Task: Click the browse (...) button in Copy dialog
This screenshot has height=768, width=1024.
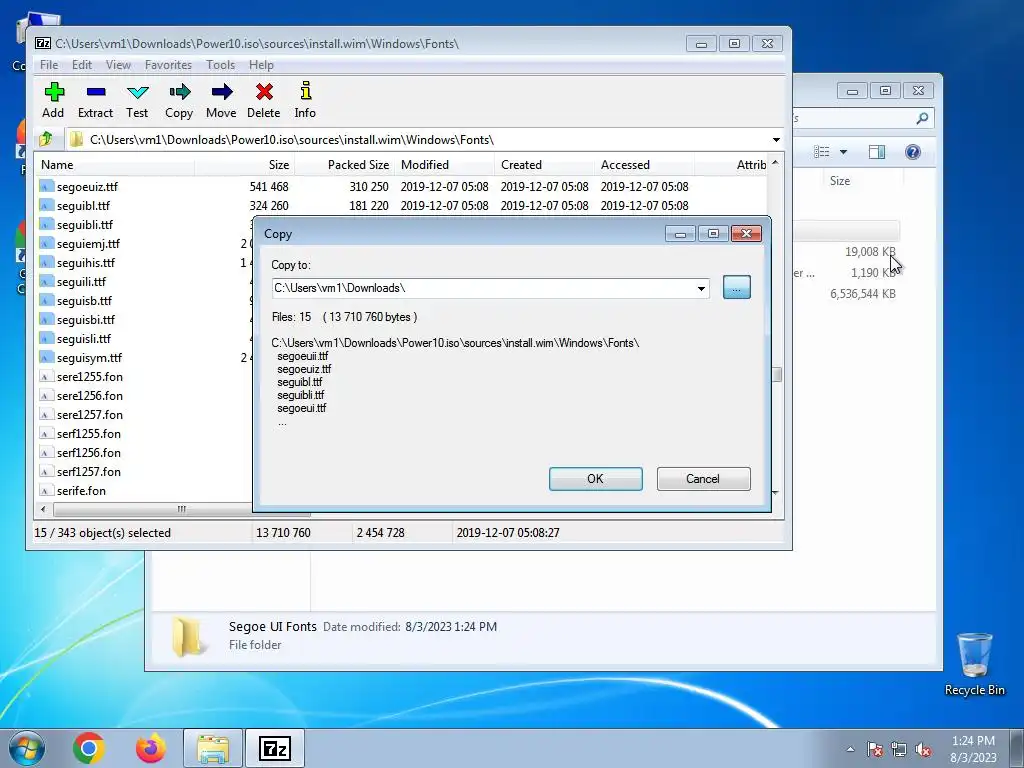Action: [x=737, y=287]
